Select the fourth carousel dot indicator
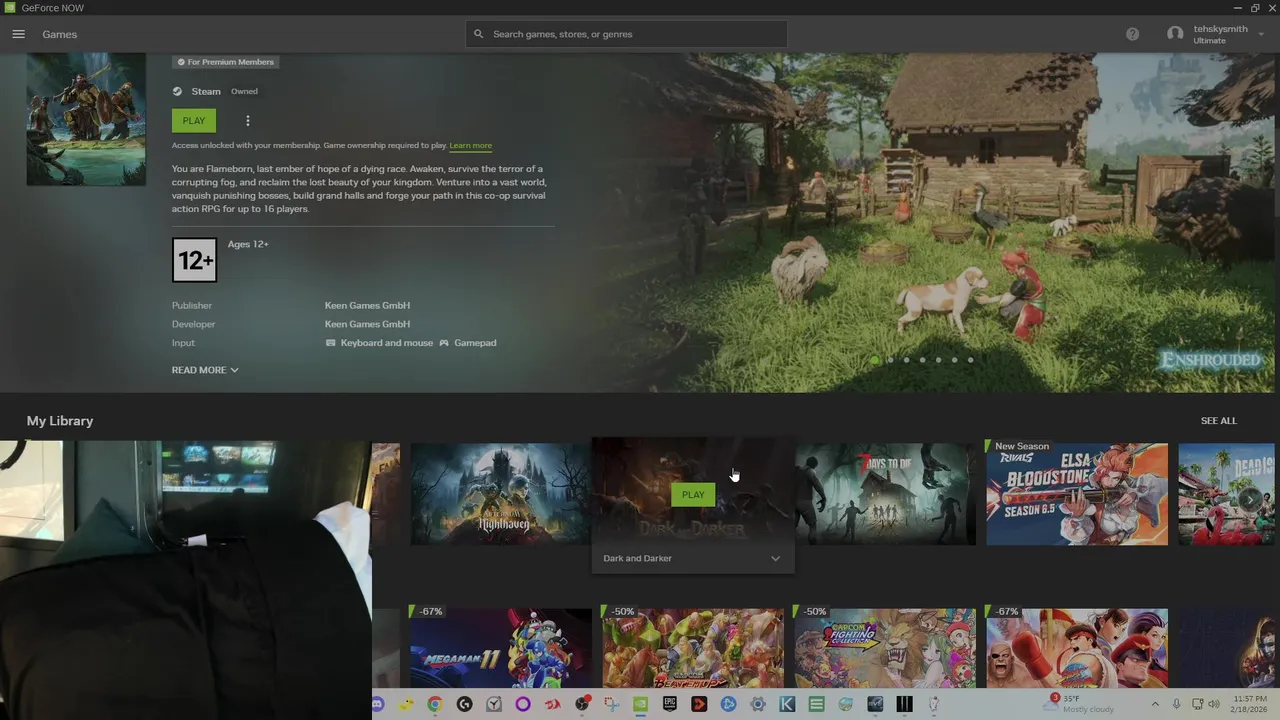 pyautogui.click(x=923, y=360)
